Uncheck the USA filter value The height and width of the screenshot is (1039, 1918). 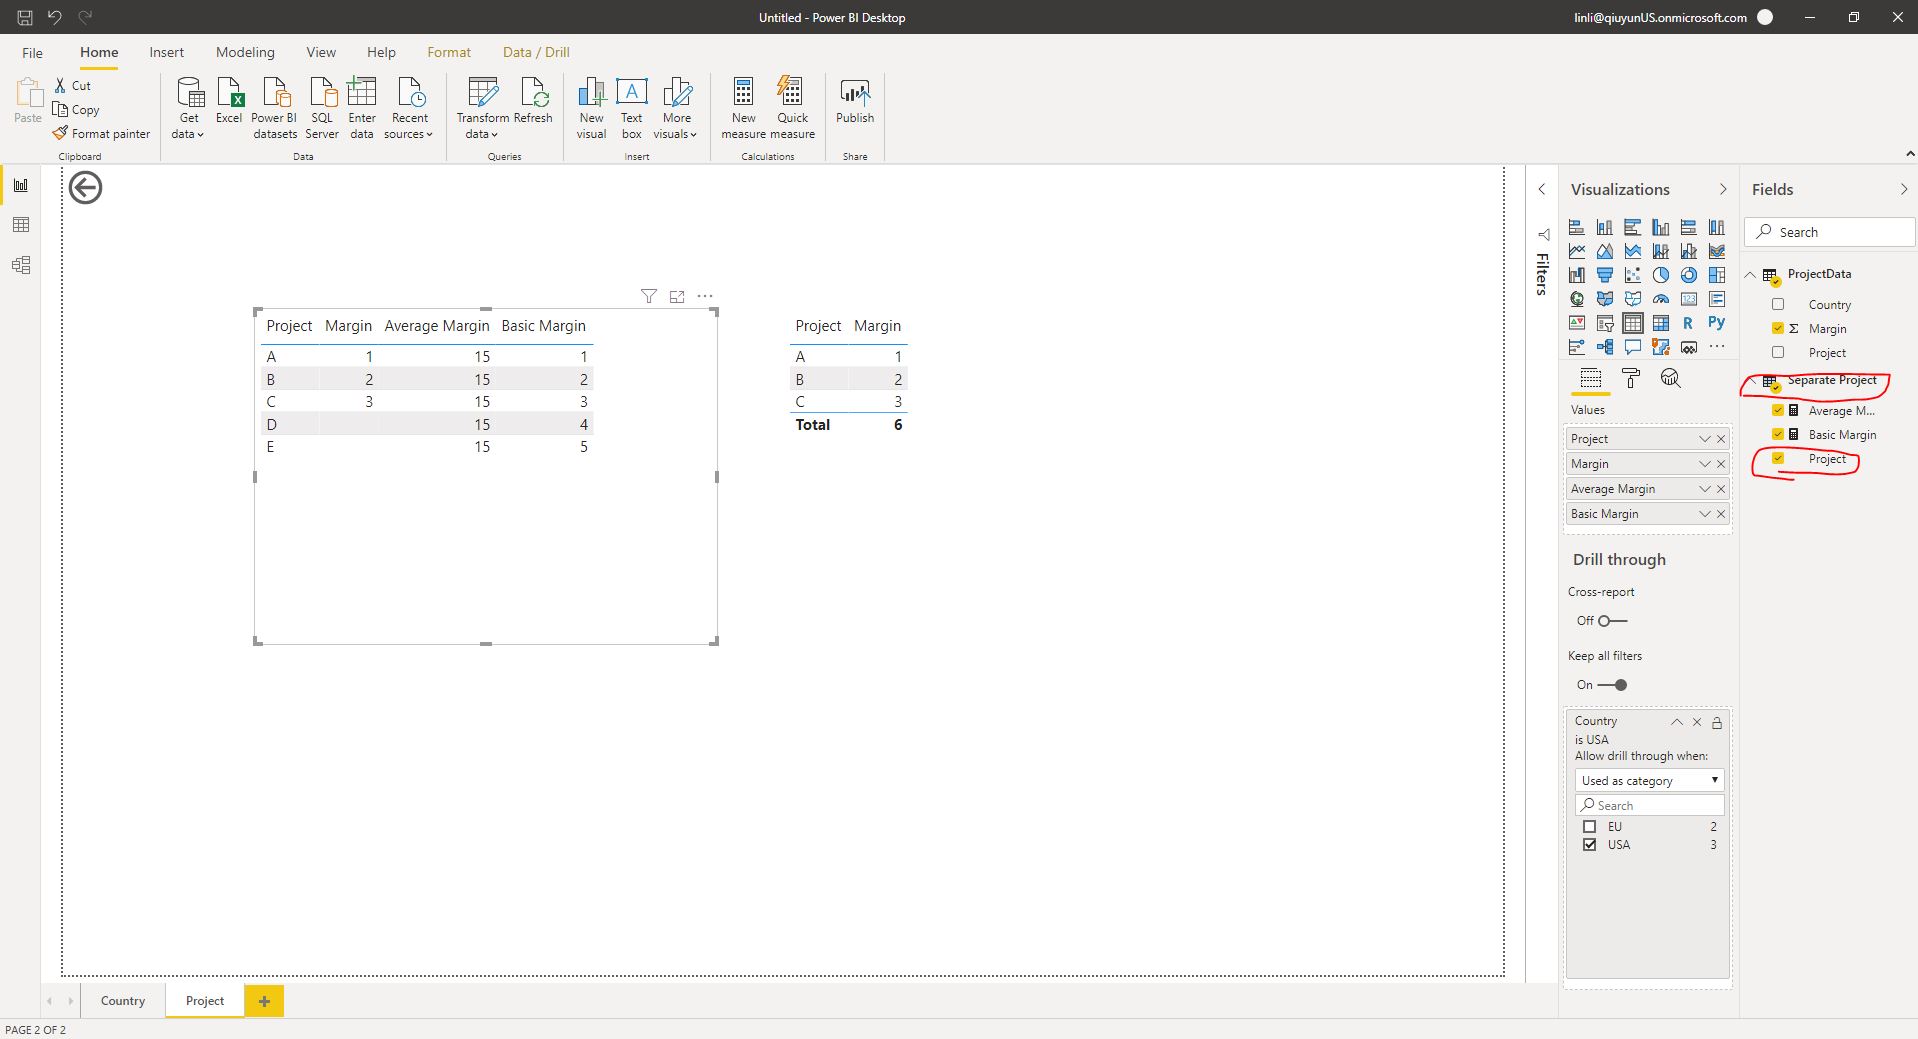[x=1590, y=845]
